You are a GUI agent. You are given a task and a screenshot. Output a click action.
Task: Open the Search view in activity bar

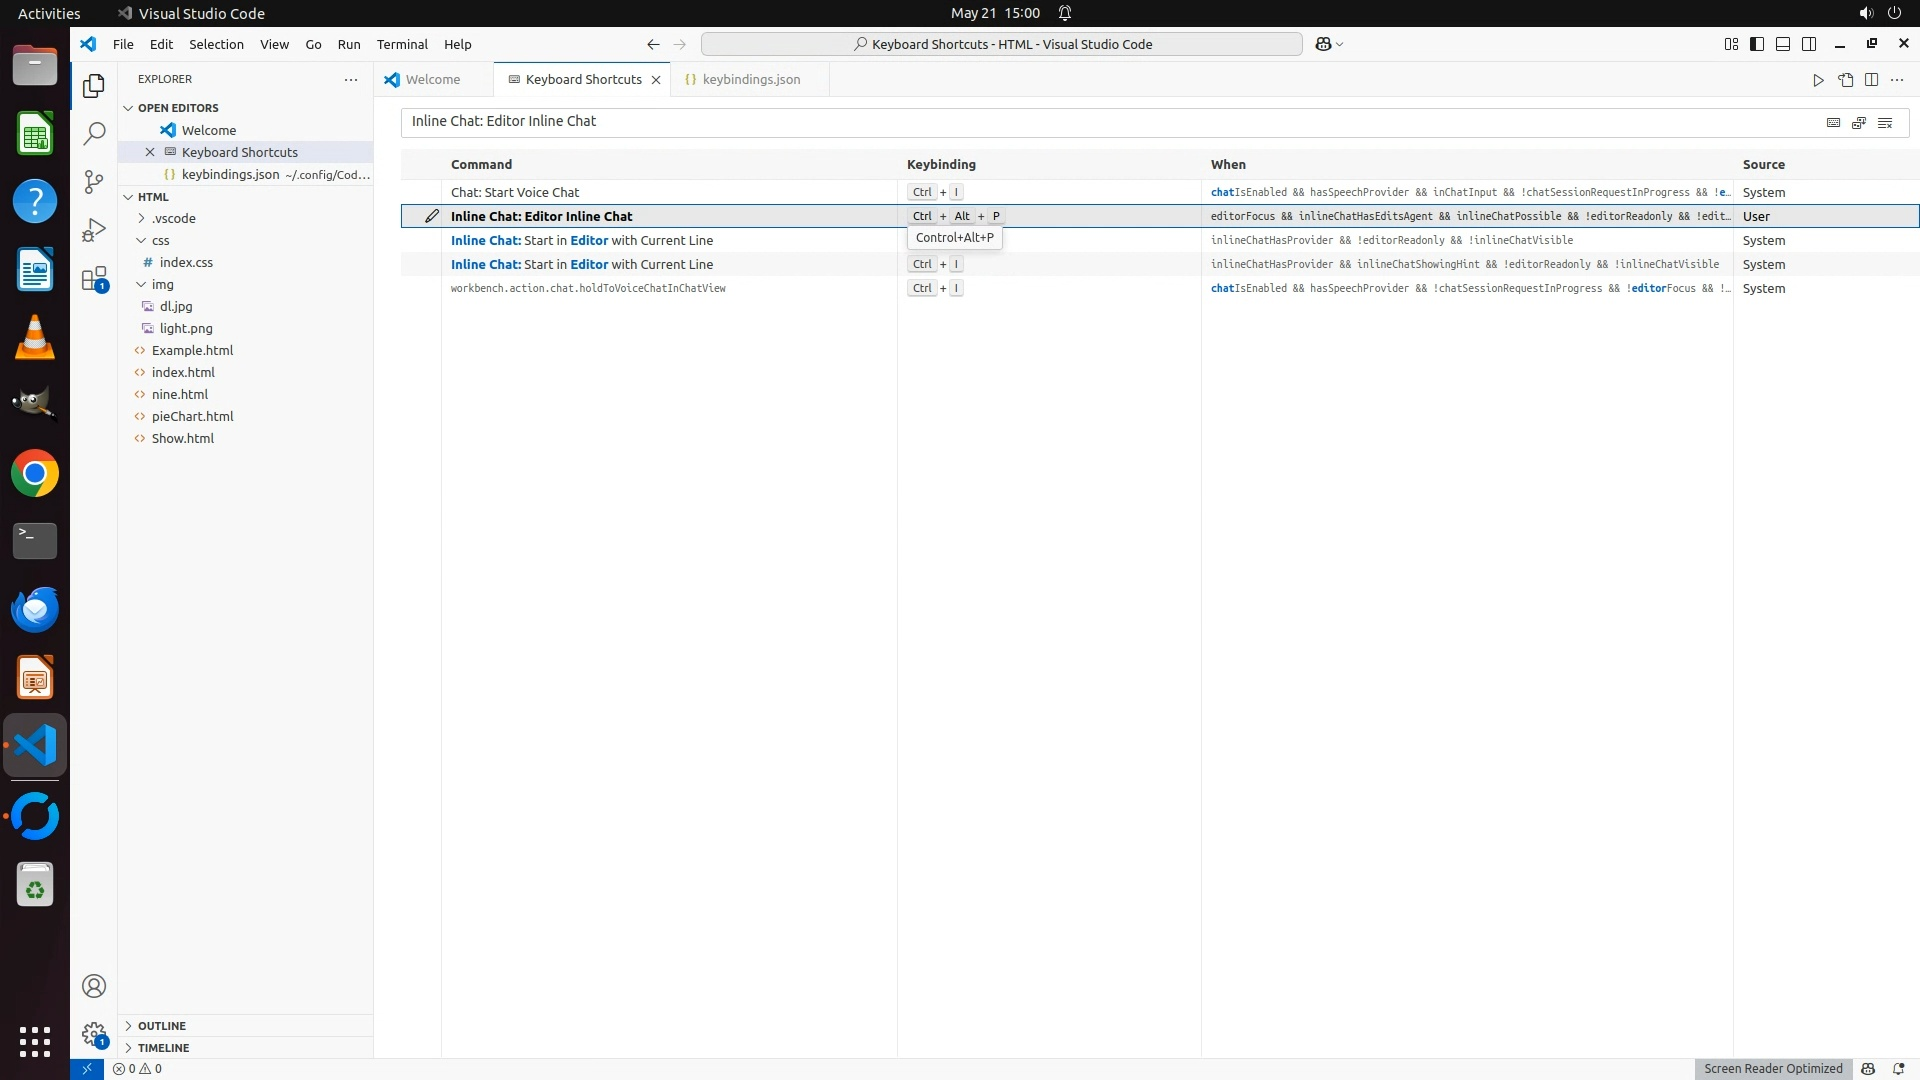pyautogui.click(x=94, y=133)
